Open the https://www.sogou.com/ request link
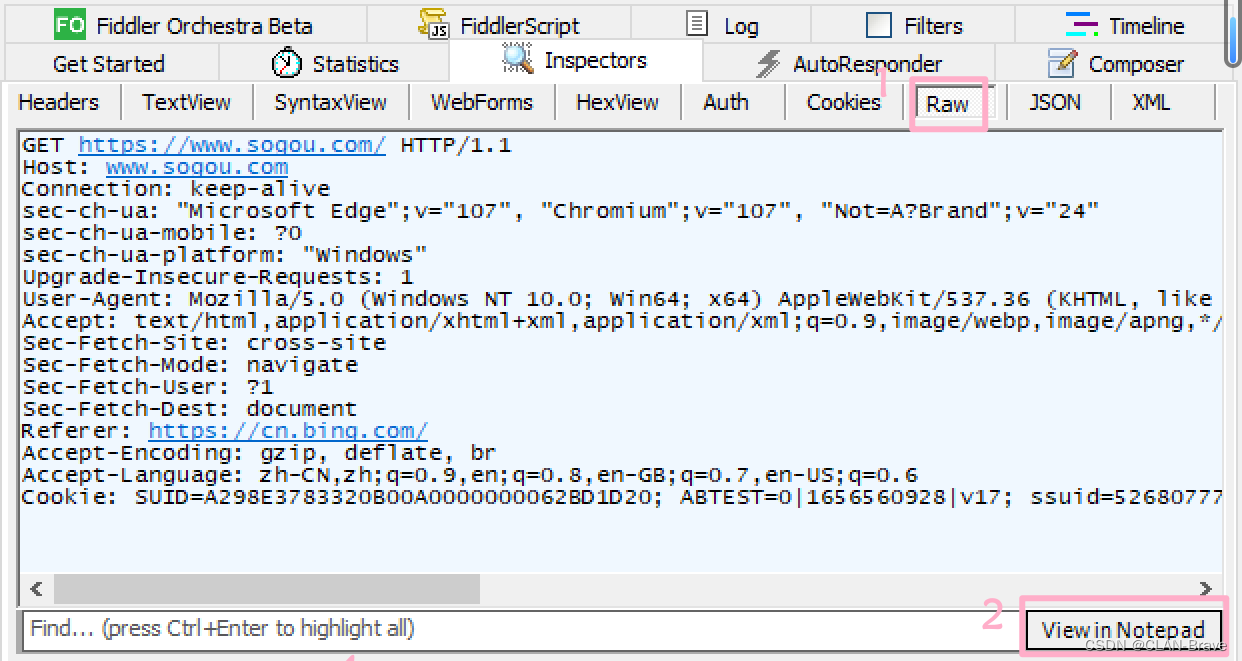This screenshot has height=661, width=1242. (232, 146)
